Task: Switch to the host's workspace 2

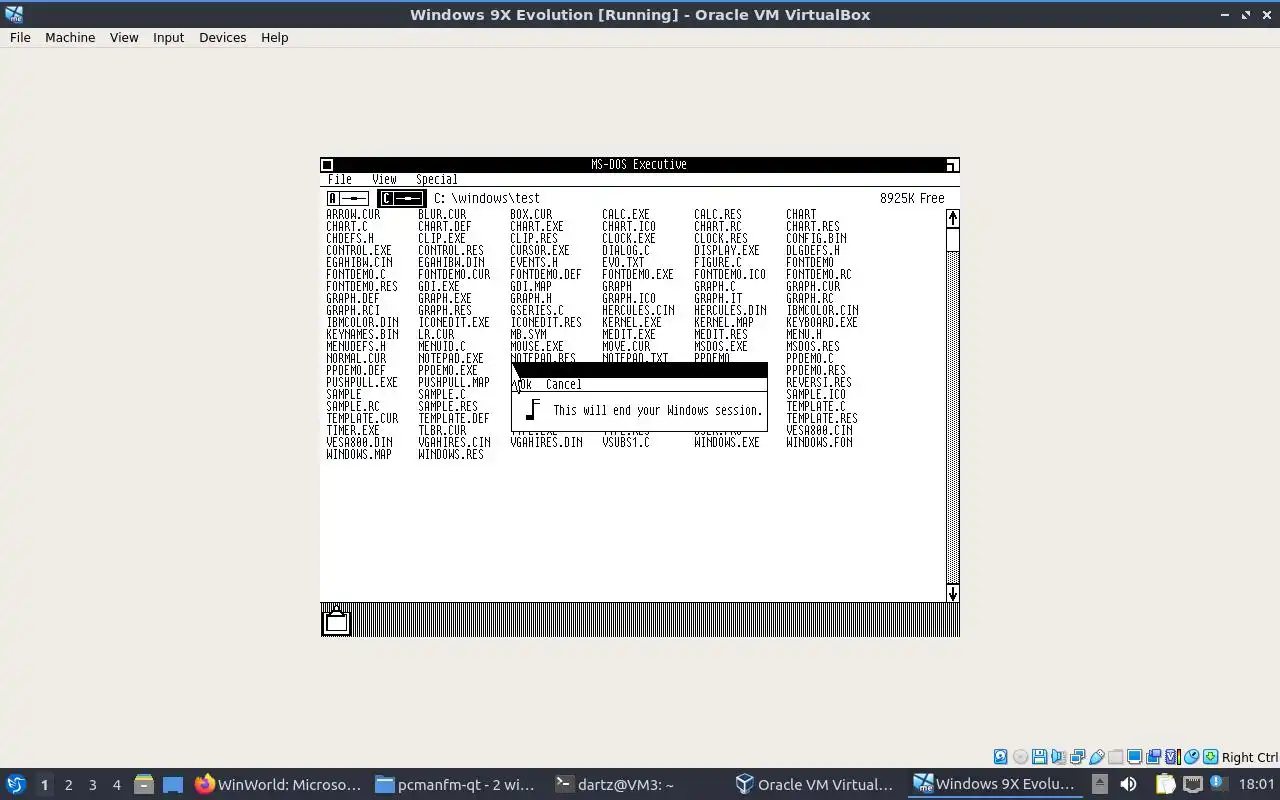Action: (x=68, y=785)
